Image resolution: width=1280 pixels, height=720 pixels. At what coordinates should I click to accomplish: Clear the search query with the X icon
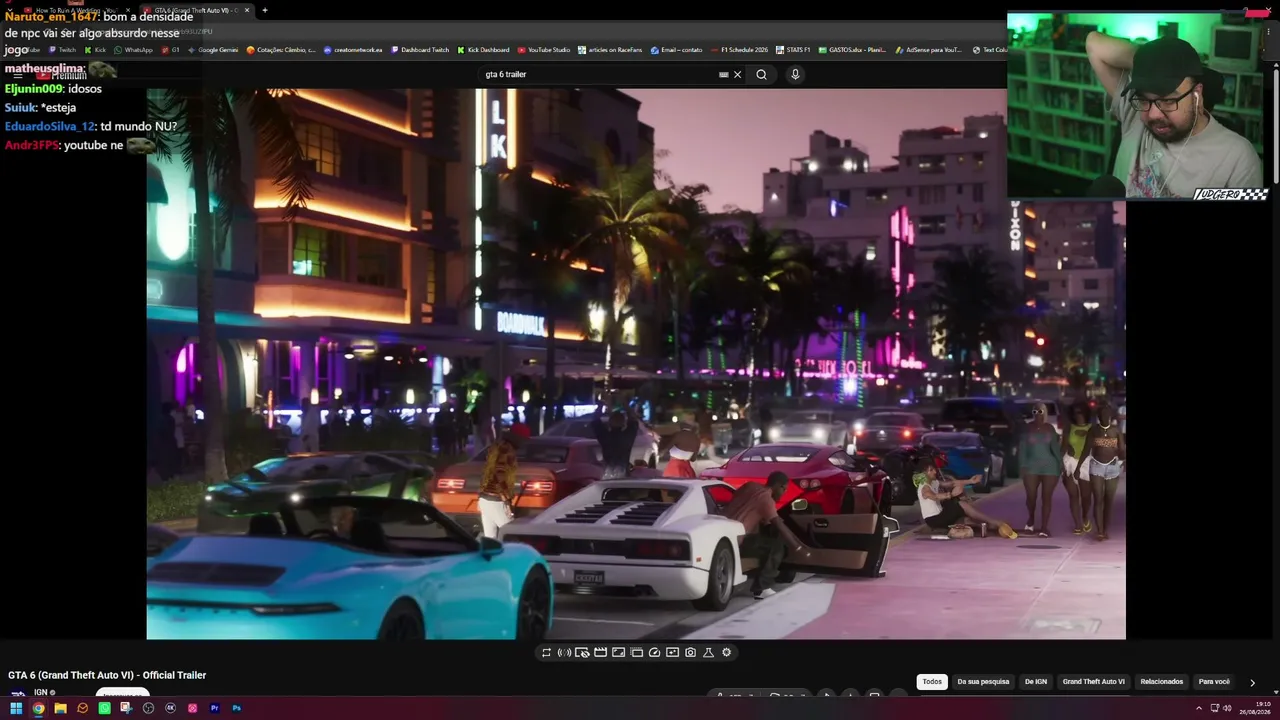pyautogui.click(x=738, y=74)
